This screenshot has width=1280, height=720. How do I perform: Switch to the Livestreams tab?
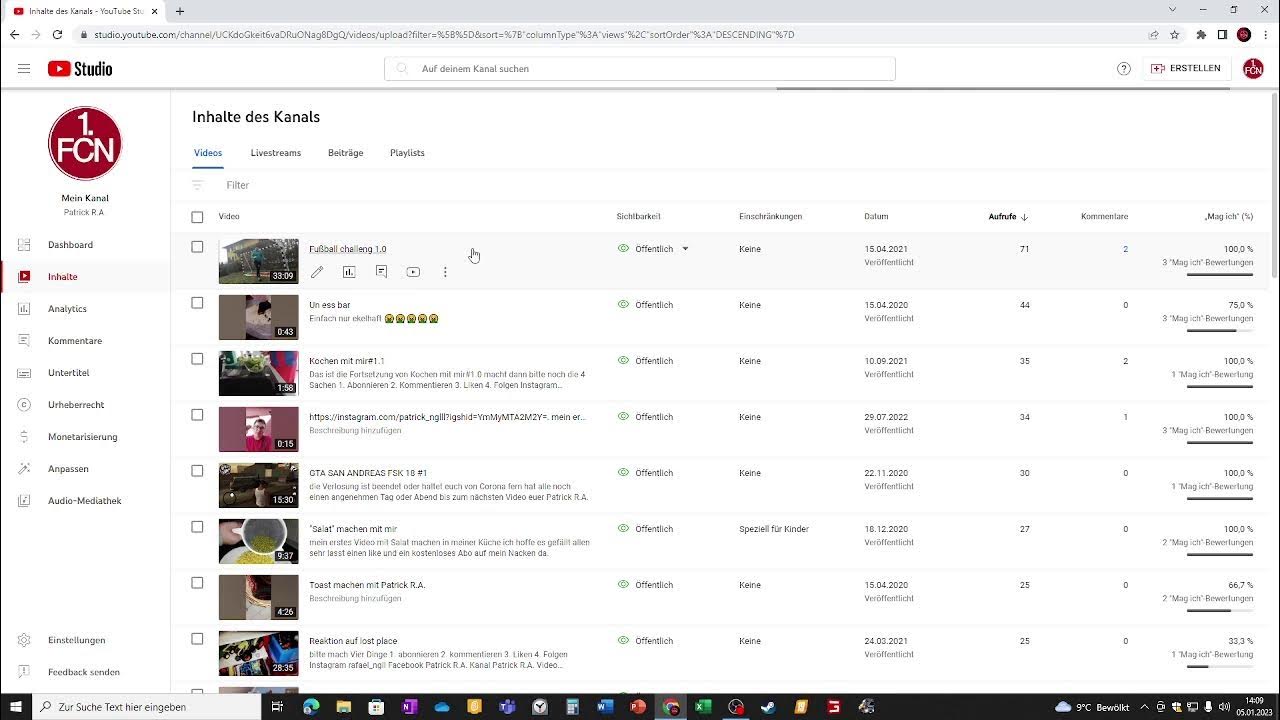click(x=276, y=153)
